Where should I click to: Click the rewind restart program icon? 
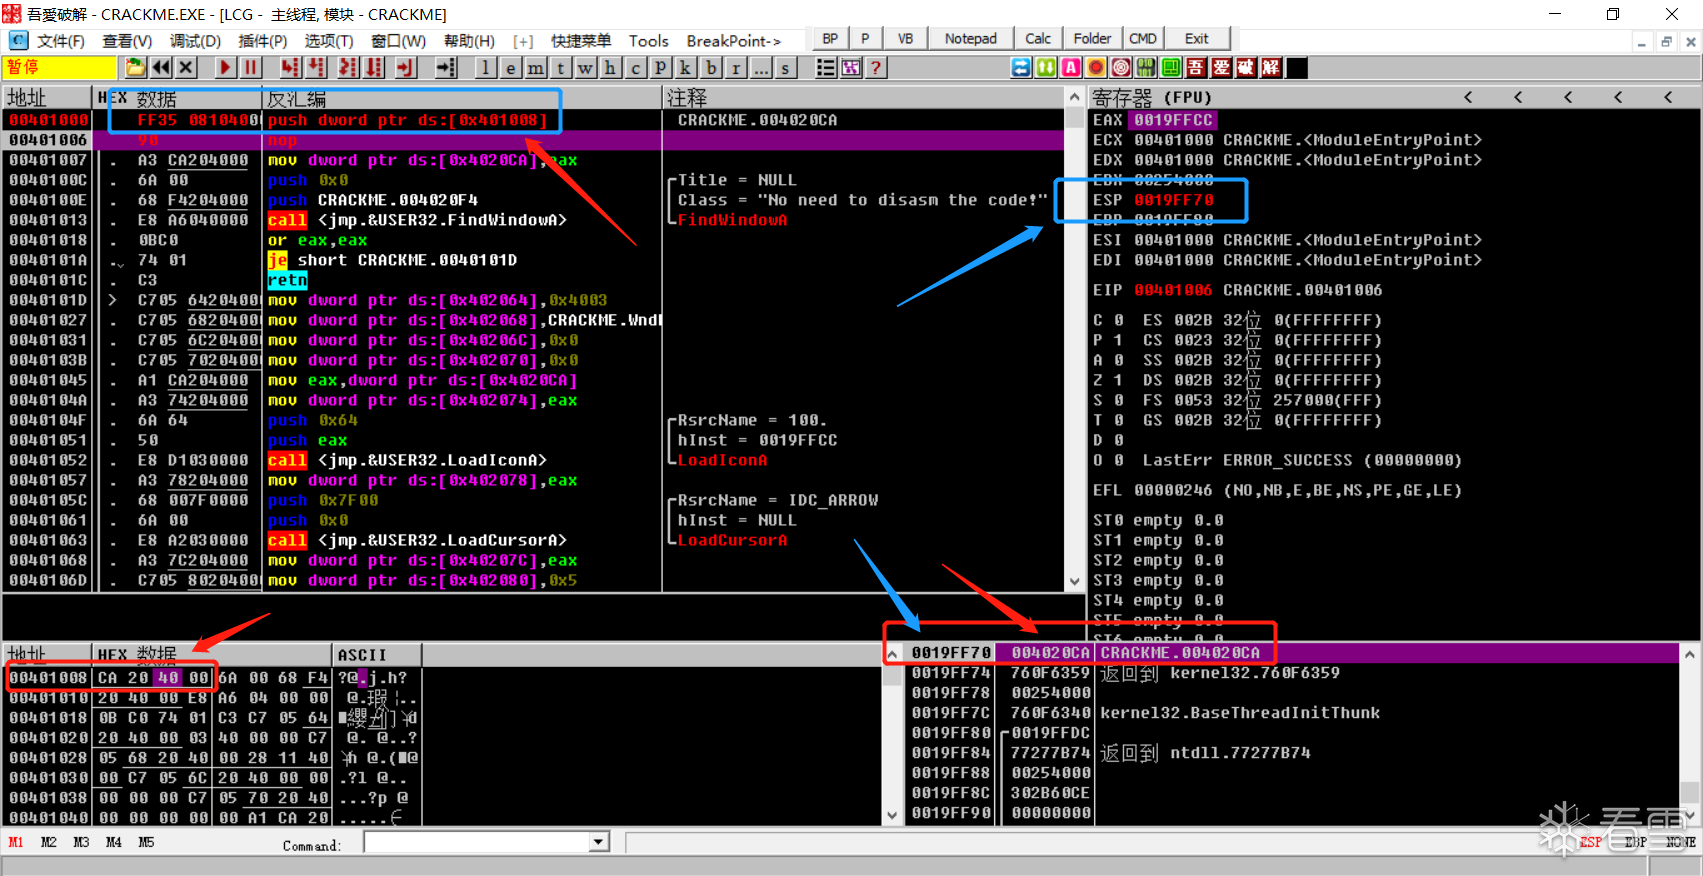(x=160, y=67)
